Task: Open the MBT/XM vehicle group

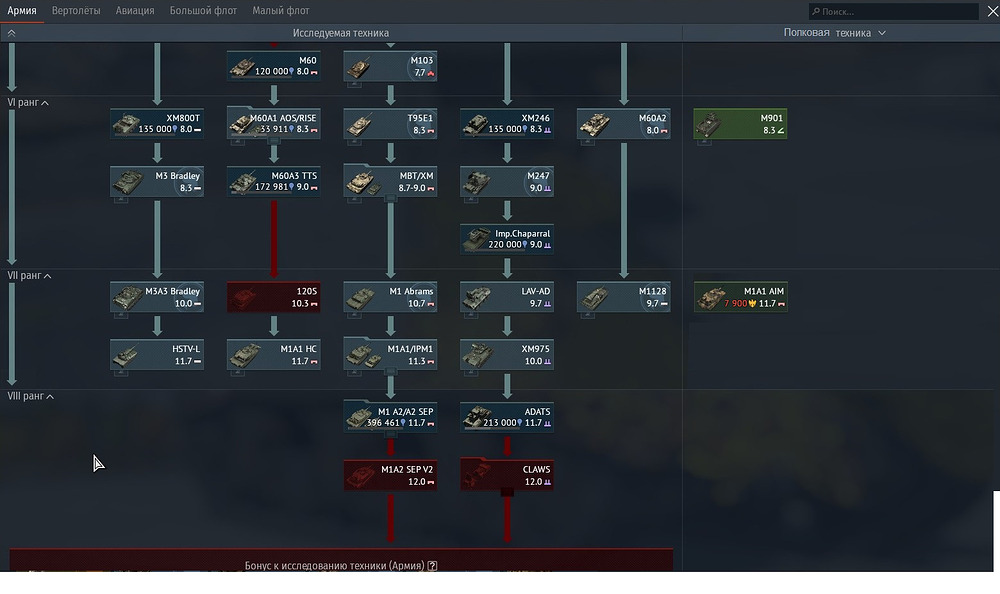Action: click(390, 182)
